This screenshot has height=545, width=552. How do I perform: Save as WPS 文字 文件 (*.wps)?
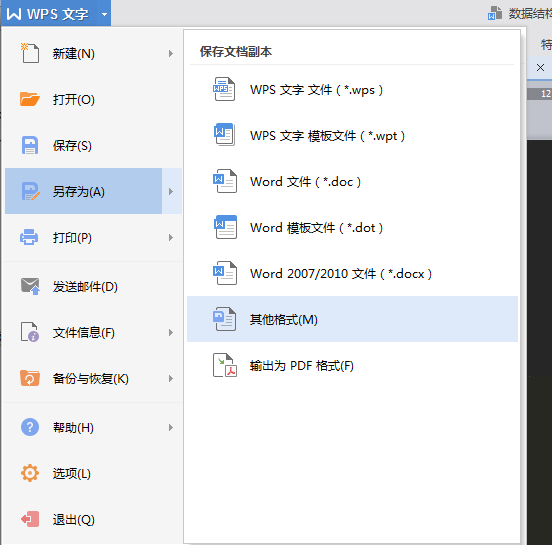pos(352,89)
